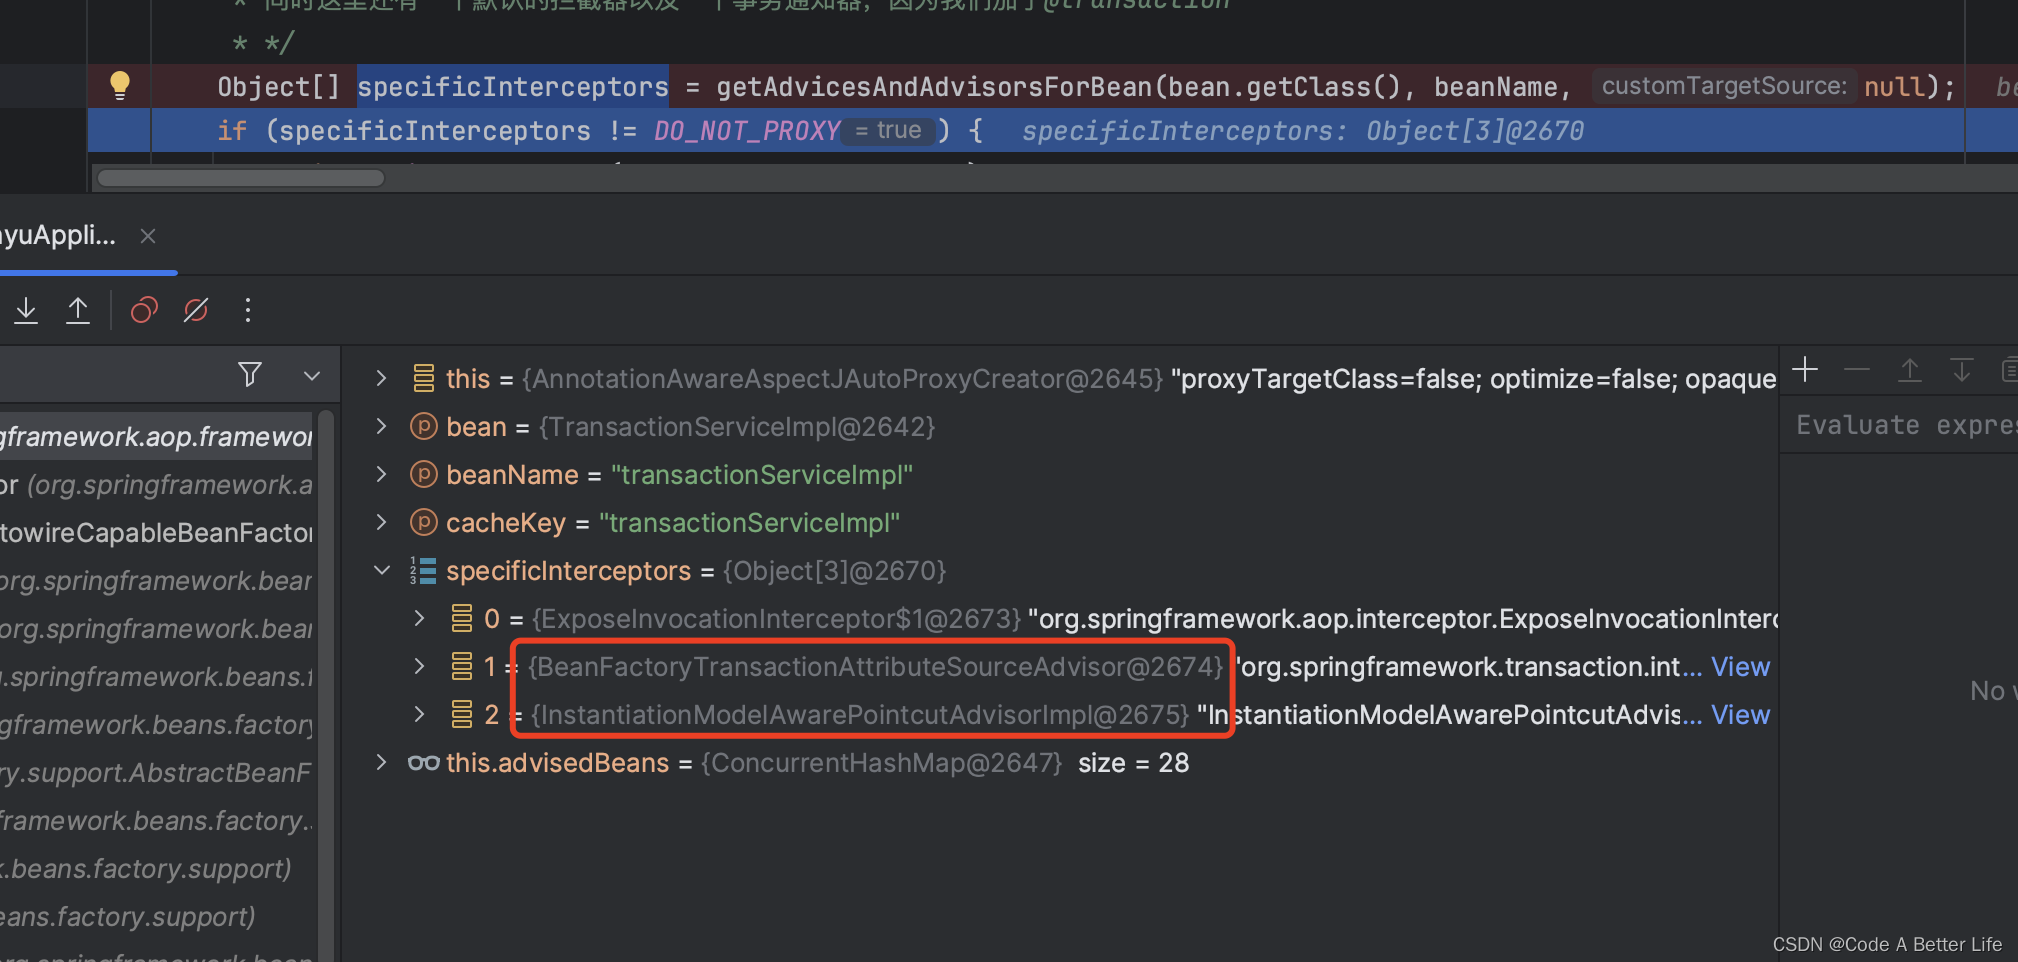
Task: Click the 'size = 28' value text
Action: [x=1133, y=763]
